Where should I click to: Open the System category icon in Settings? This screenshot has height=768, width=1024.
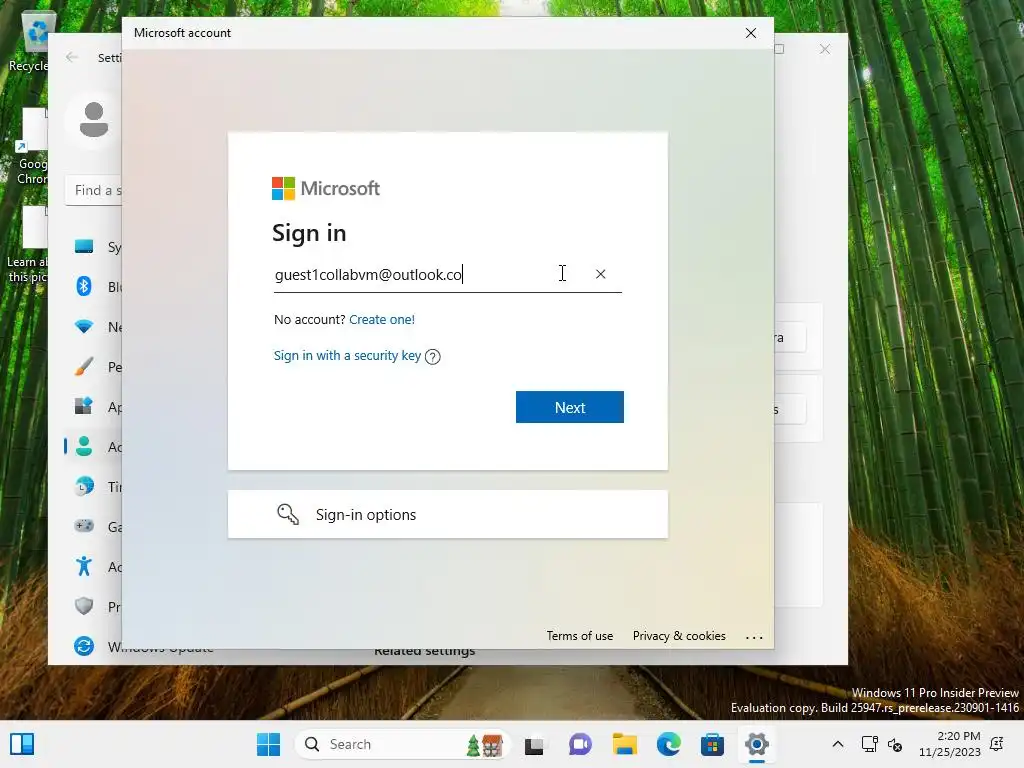(x=84, y=246)
